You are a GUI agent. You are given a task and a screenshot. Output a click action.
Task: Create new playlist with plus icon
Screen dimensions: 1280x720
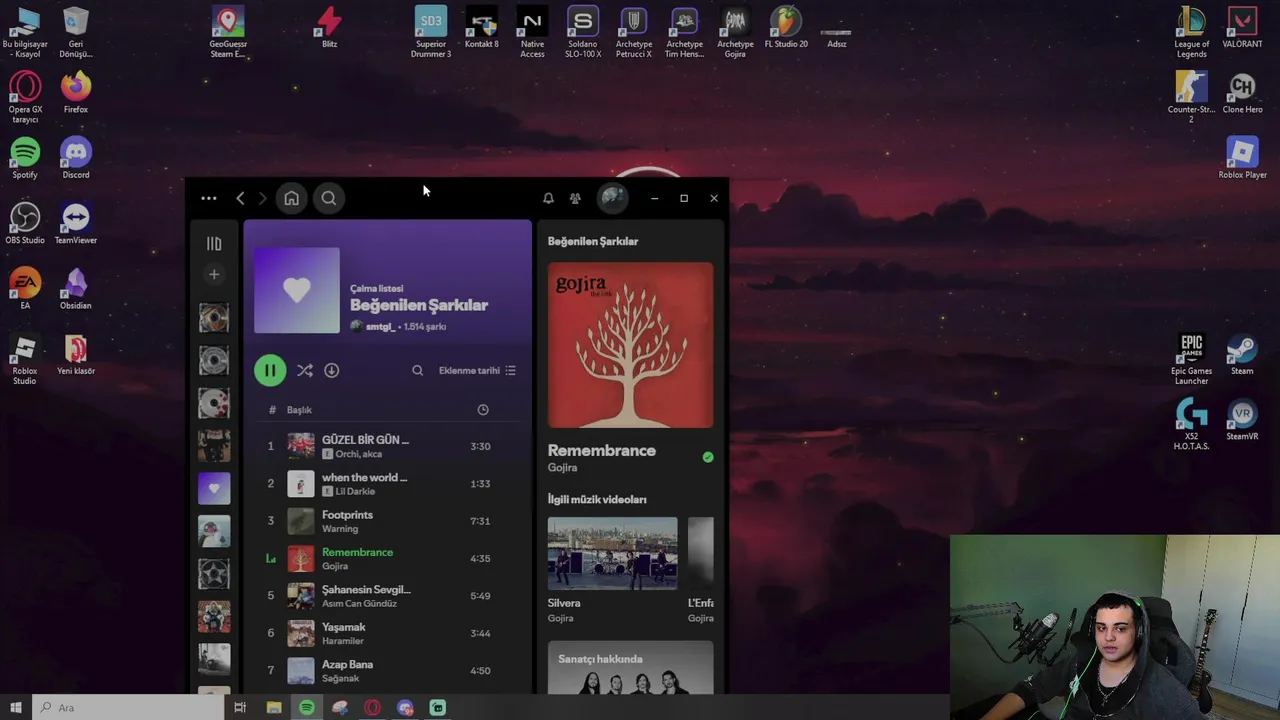[214, 274]
